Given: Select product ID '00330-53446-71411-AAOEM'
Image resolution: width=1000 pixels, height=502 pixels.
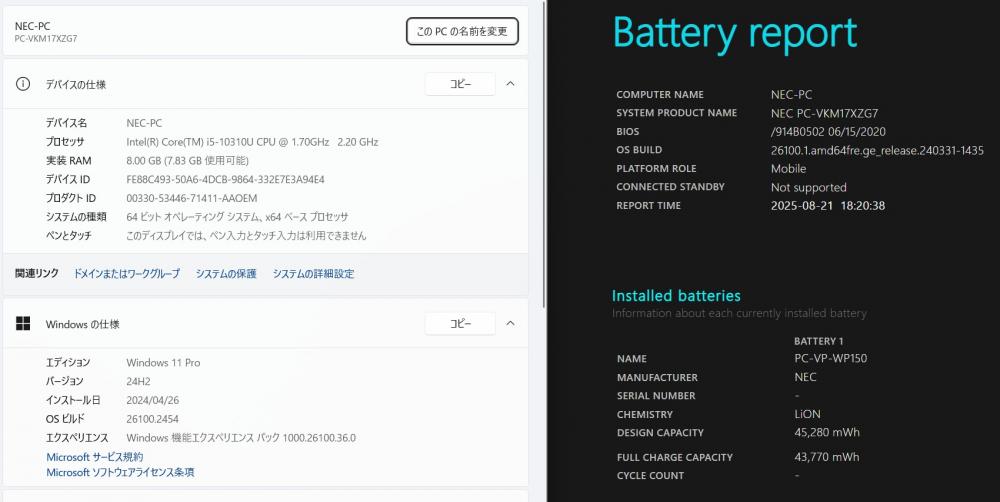Looking at the screenshot, I should click(x=192, y=198).
